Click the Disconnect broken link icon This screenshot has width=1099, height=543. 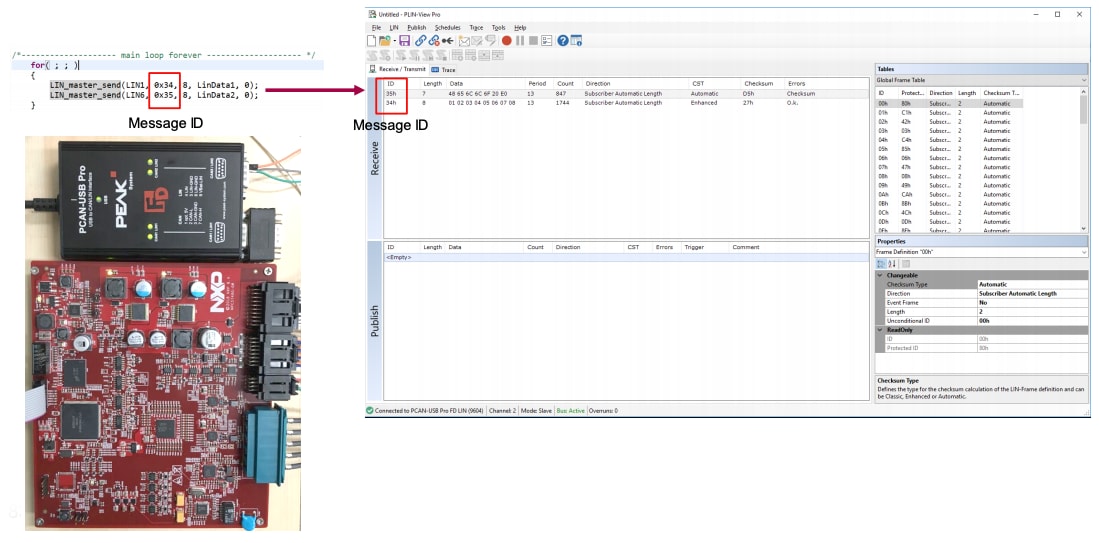click(434, 41)
